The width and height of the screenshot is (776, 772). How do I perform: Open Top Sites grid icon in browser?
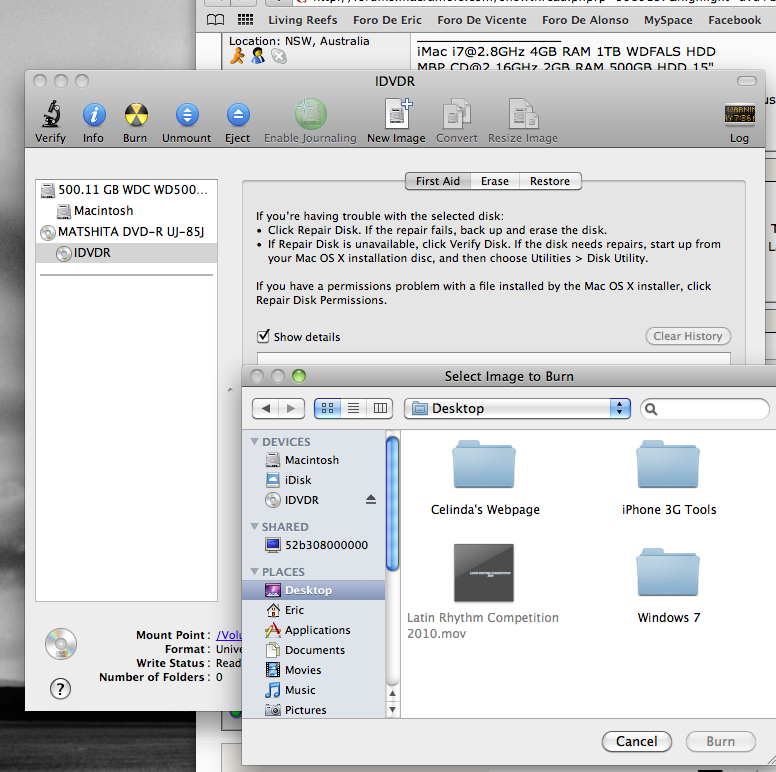(x=245, y=20)
